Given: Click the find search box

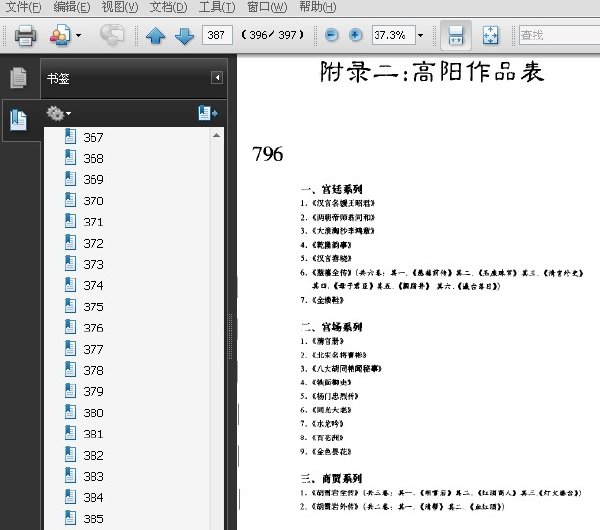Looking at the screenshot, I should click(x=559, y=35).
